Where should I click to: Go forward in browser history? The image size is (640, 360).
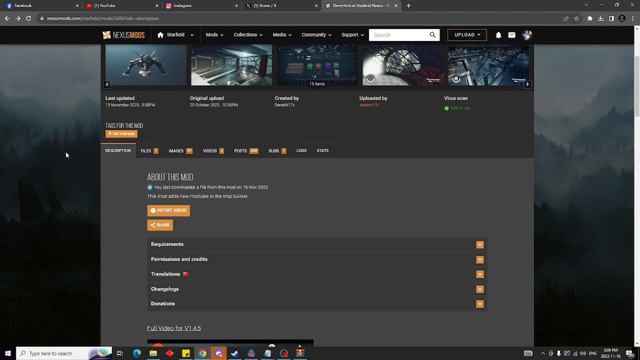click(18, 18)
